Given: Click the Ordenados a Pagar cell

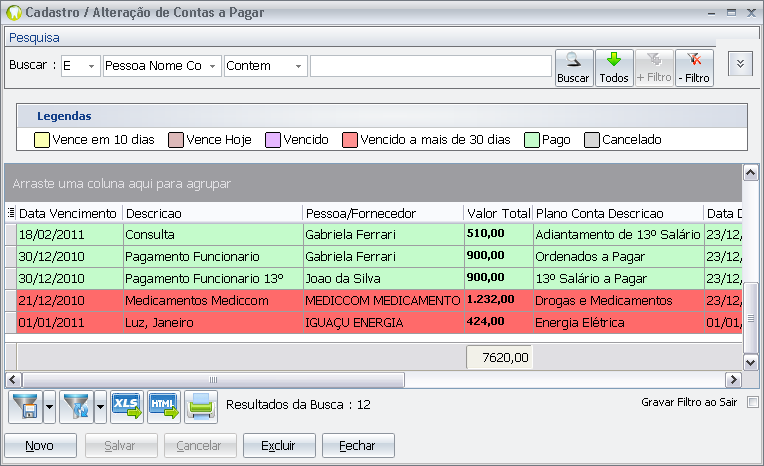Looking at the screenshot, I should point(618,256).
